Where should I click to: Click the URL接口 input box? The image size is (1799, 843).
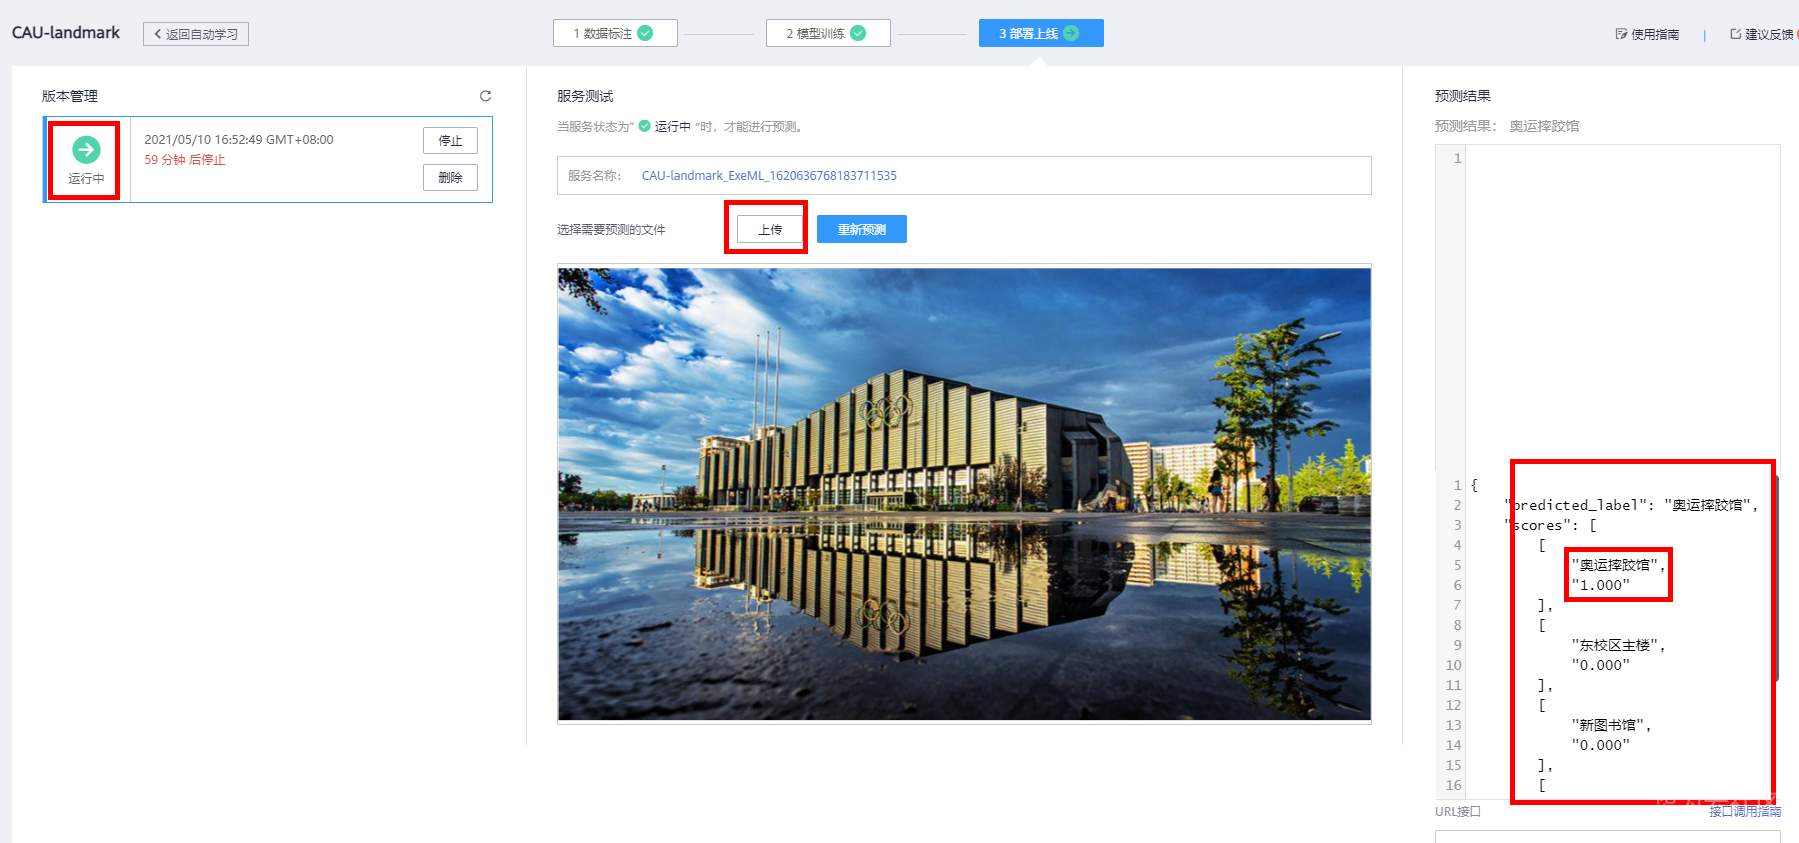[1607, 836]
